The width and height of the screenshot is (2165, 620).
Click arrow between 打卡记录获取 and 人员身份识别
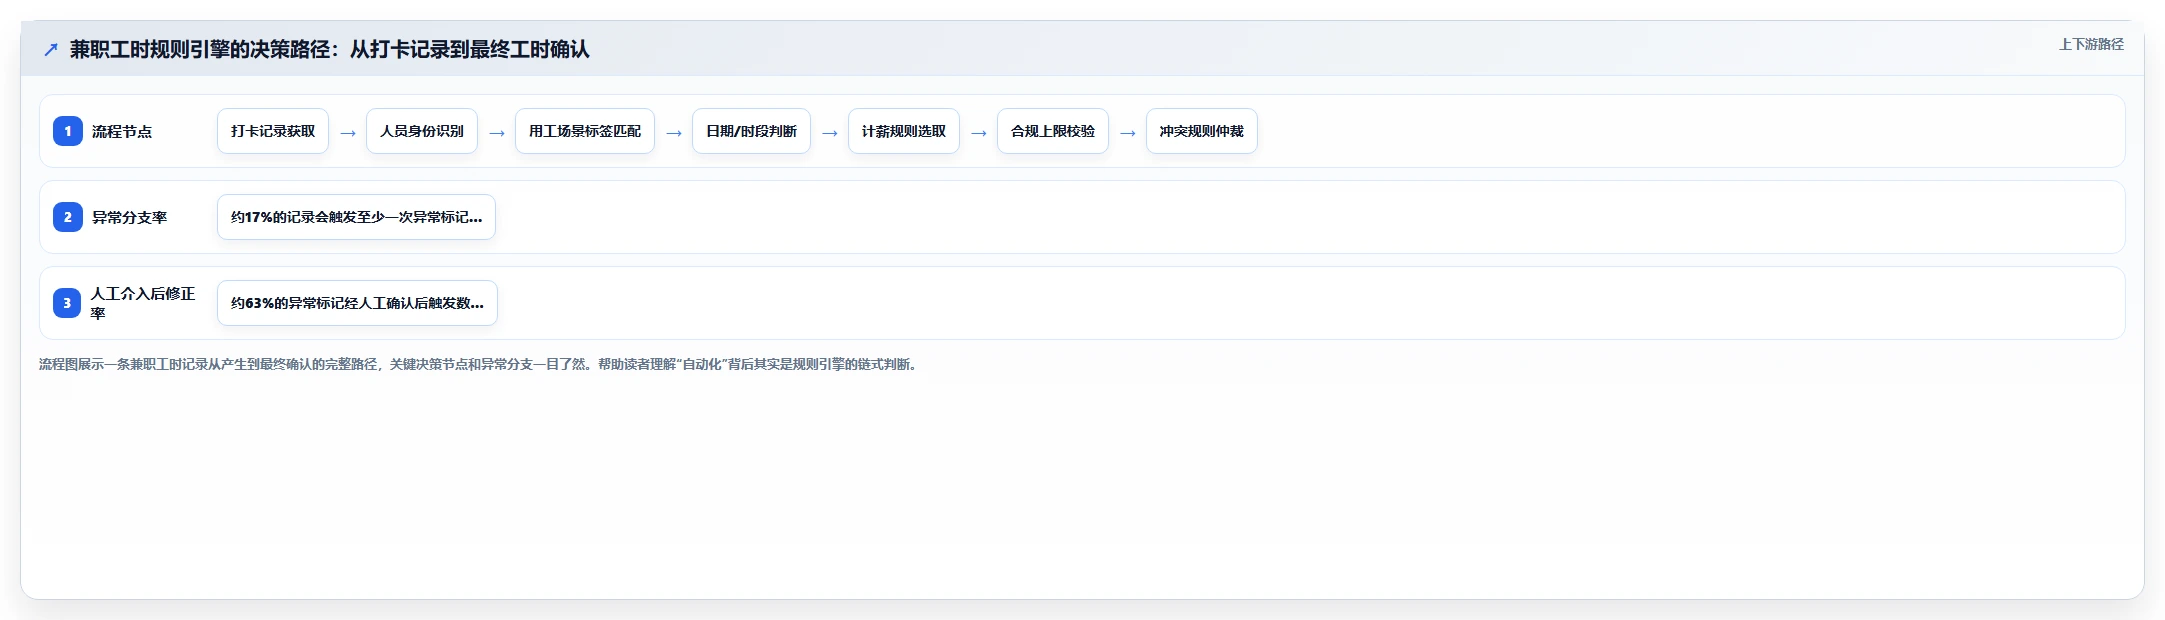point(348,132)
